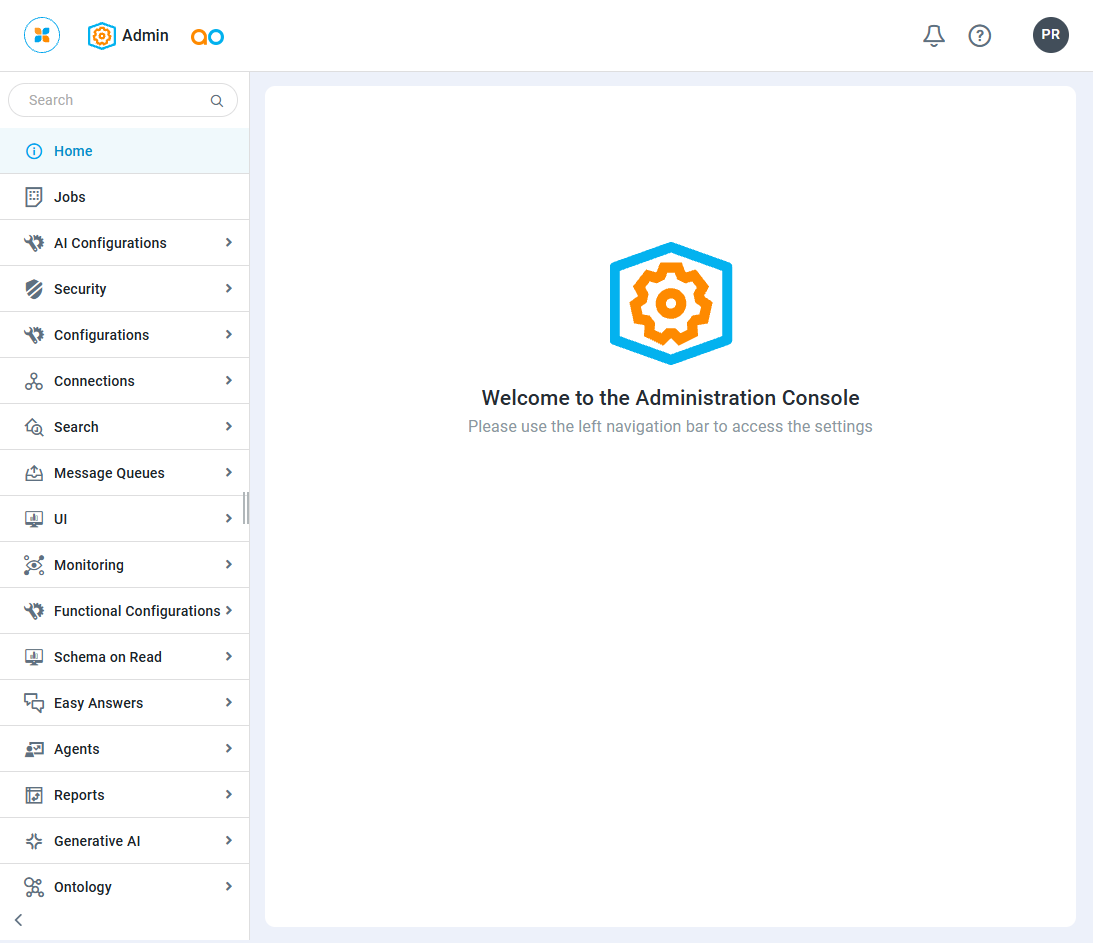Expand the Schema on Read chevron
The height and width of the screenshot is (943, 1093).
[x=229, y=657]
